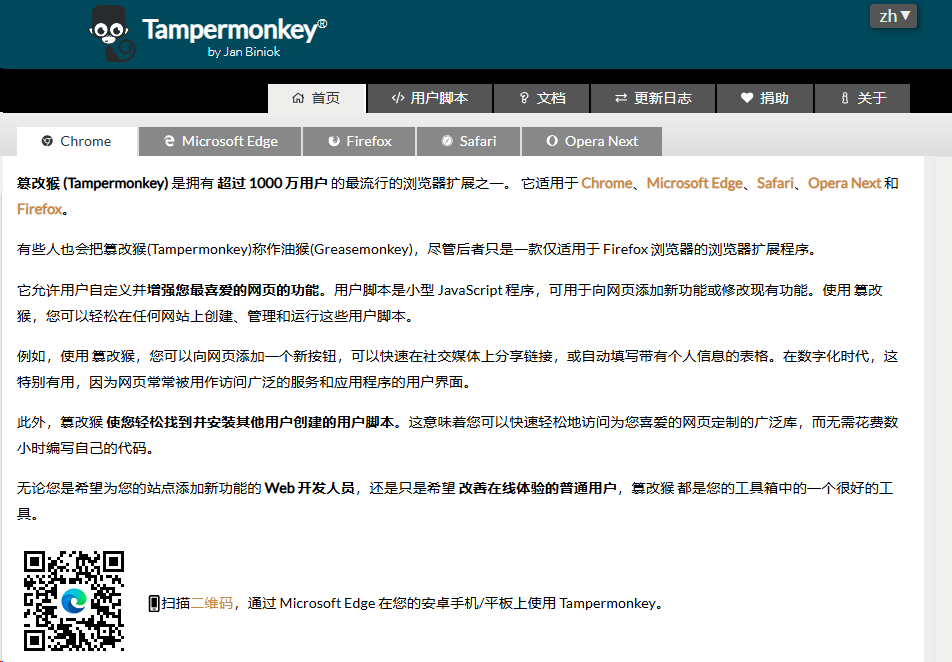Screen dimensions: 952x662
Task: Click the Tampermonkey title text in header
Action: [234, 30]
